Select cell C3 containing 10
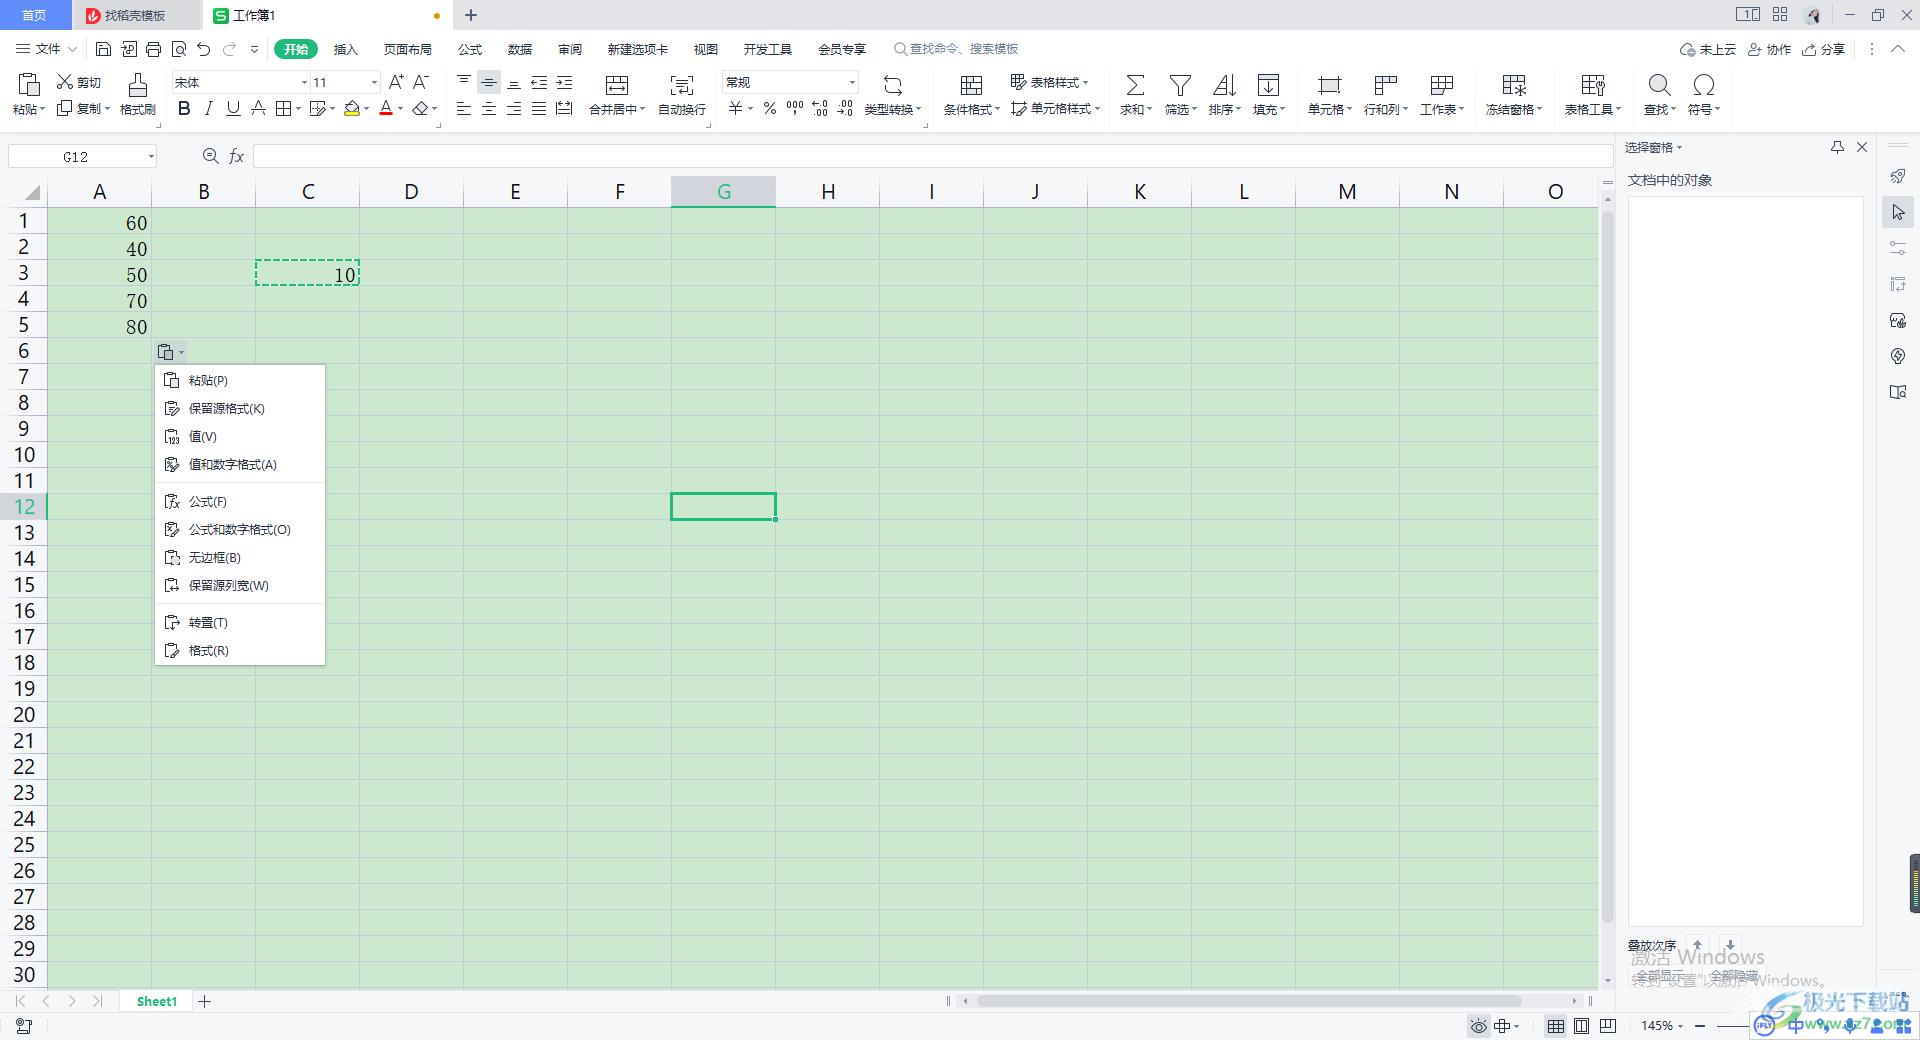This screenshot has height=1040, width=1920. 308,273
